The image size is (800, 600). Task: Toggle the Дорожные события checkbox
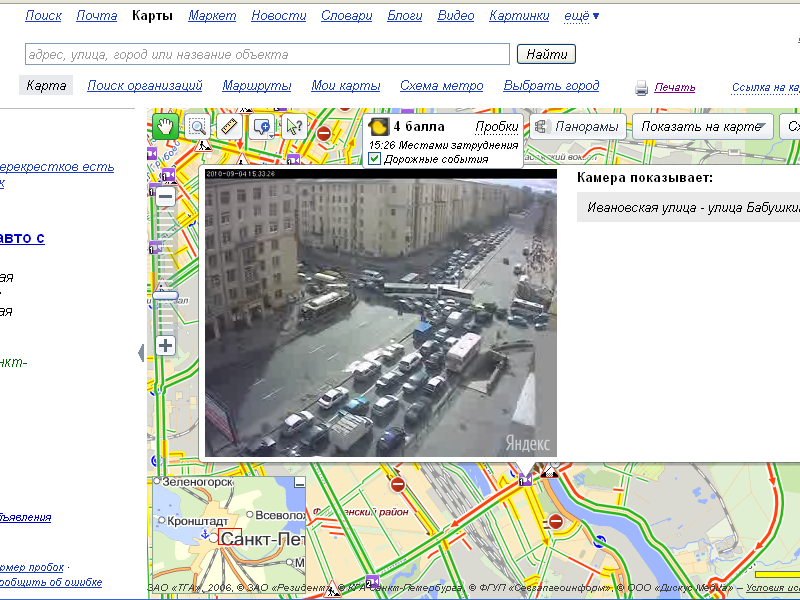(375, 159)
